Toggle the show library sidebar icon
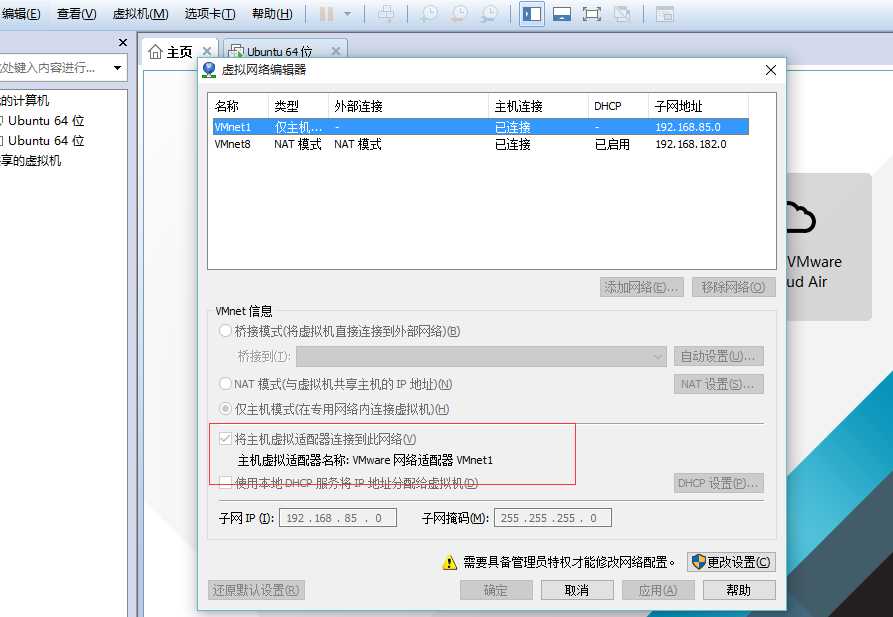This screenshot has height=617, width=893. point(531,14)
